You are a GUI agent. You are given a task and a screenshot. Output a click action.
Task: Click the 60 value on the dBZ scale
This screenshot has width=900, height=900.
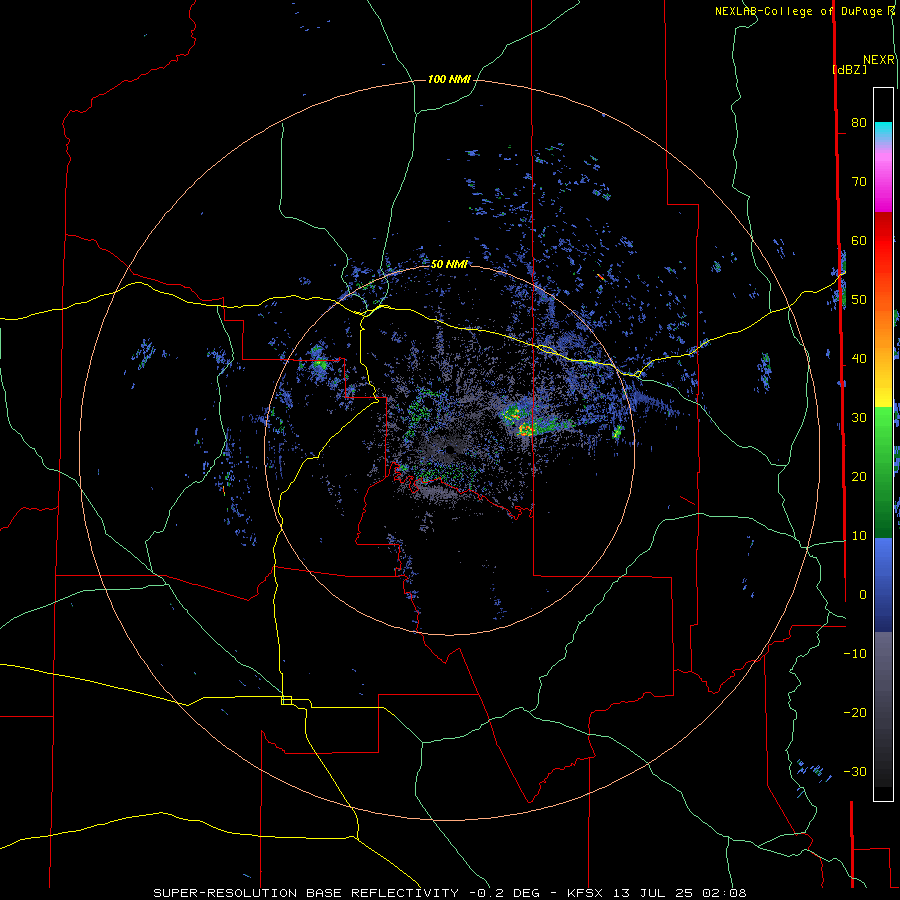tap(859, 240)
